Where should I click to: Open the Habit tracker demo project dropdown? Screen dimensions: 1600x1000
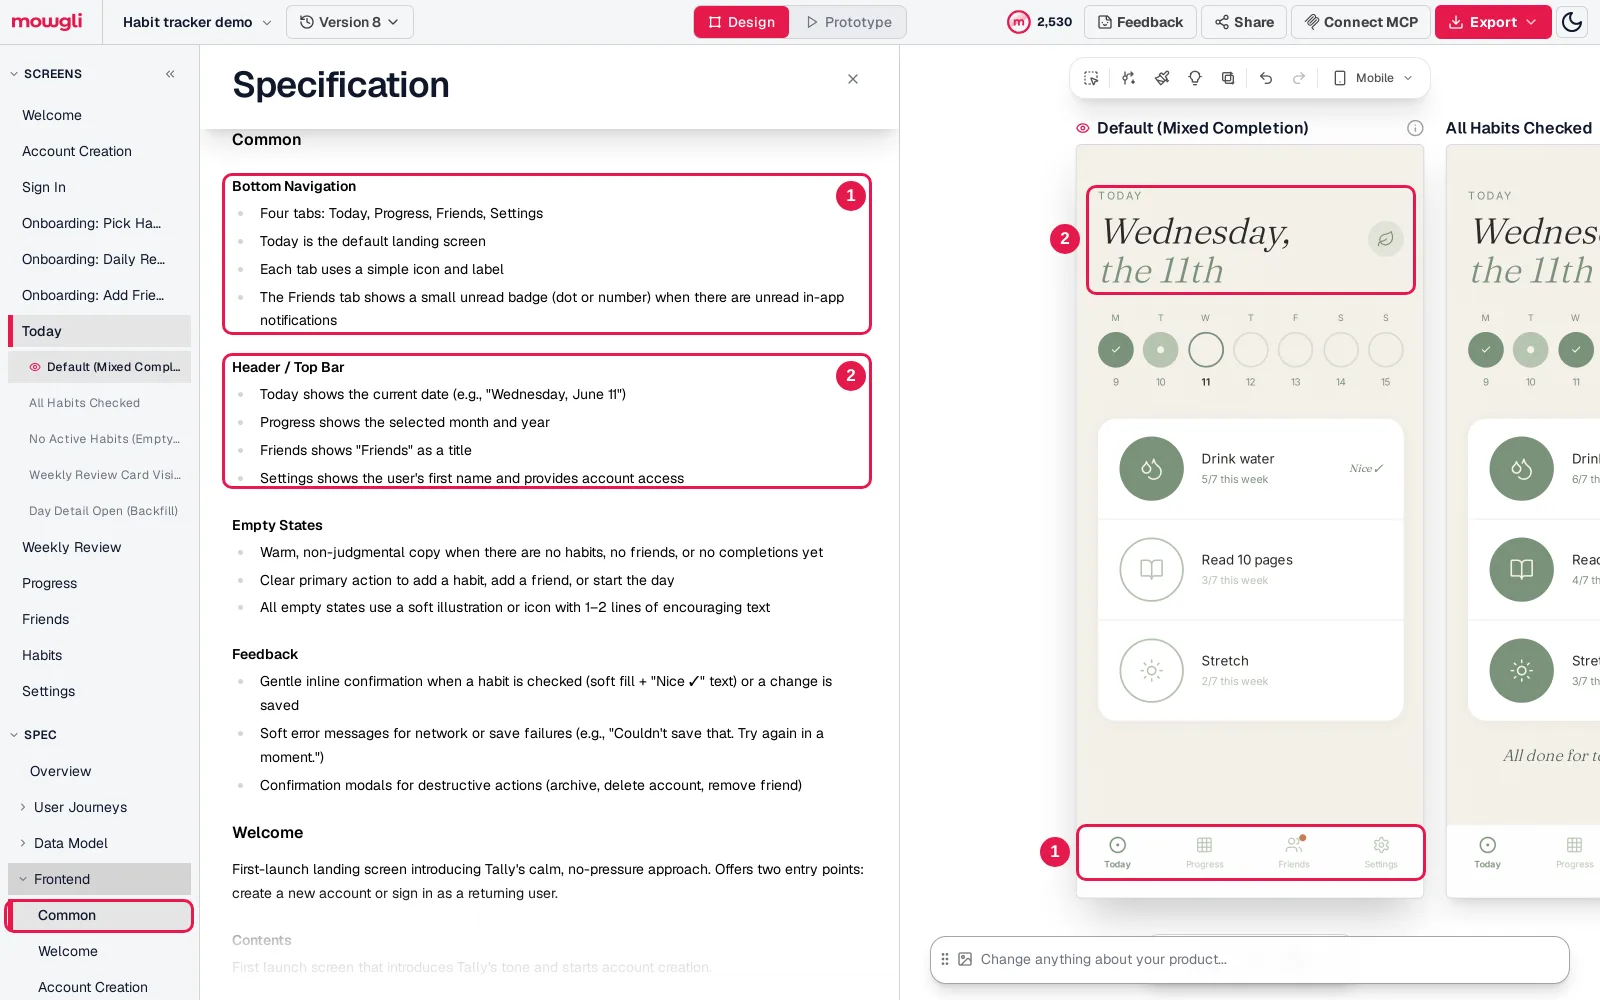tap(197, 22)
